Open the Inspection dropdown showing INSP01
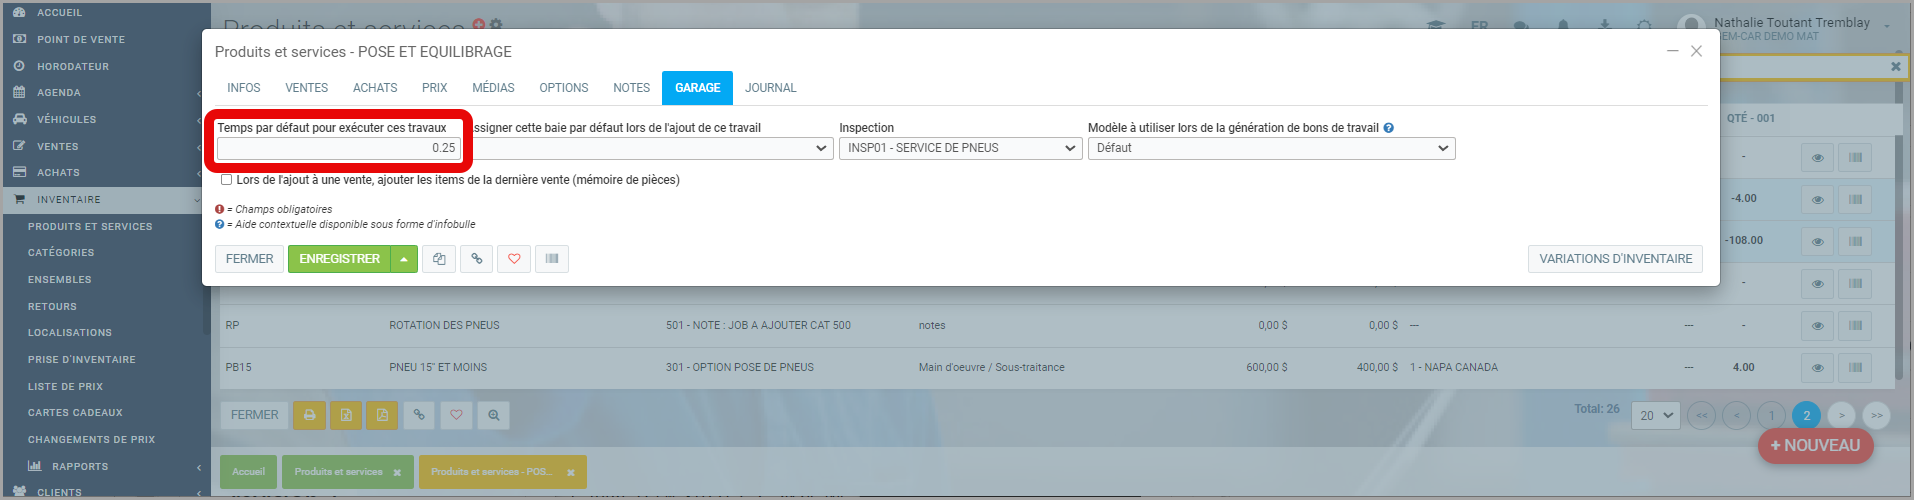The image size is (1914, 500). pos(960,148)
